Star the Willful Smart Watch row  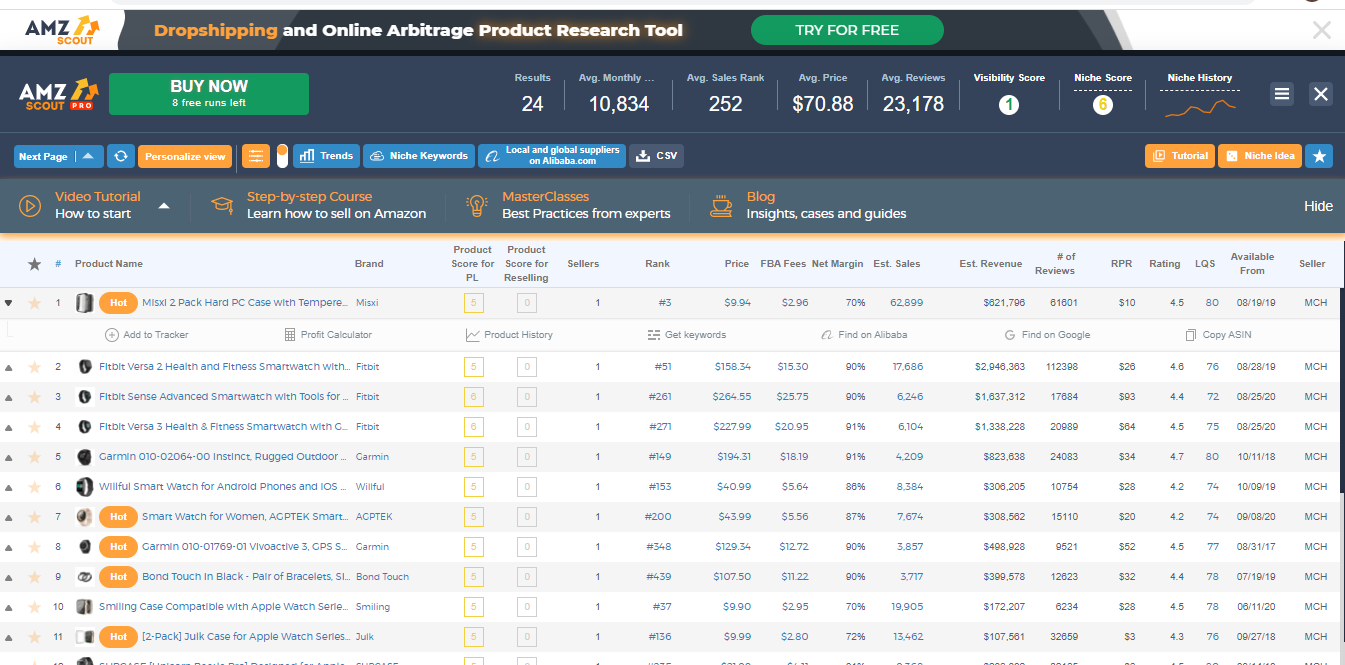(x=34, y=487)
